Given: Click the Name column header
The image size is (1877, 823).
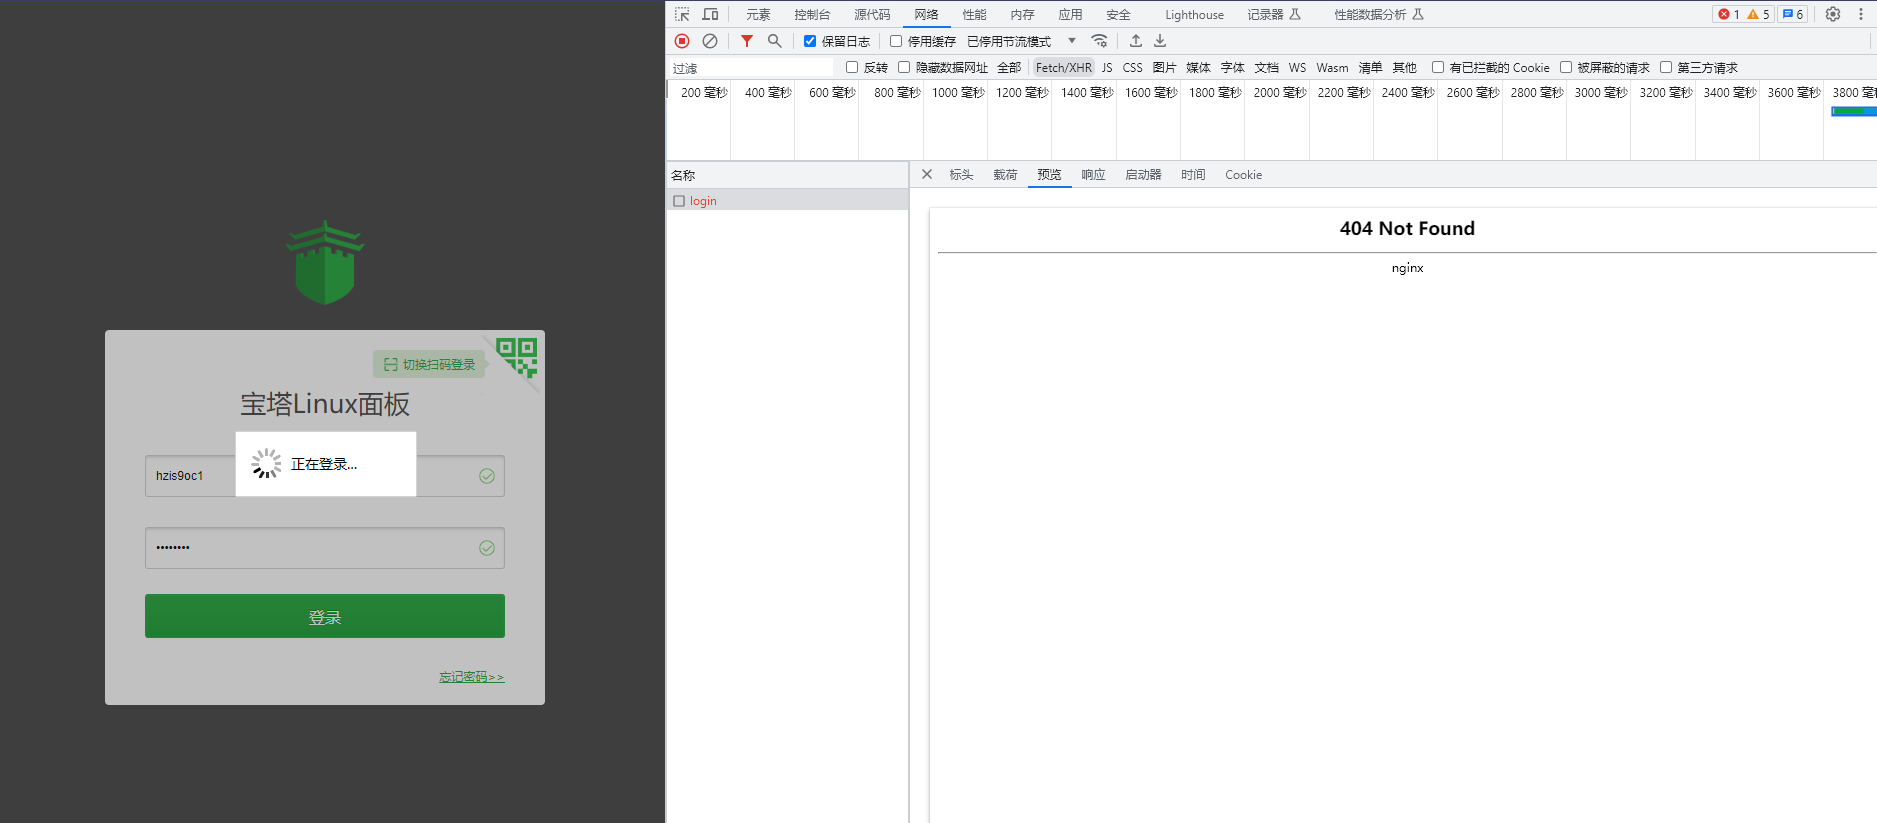Looking at the screenshot, I should [x=787, y=175].
